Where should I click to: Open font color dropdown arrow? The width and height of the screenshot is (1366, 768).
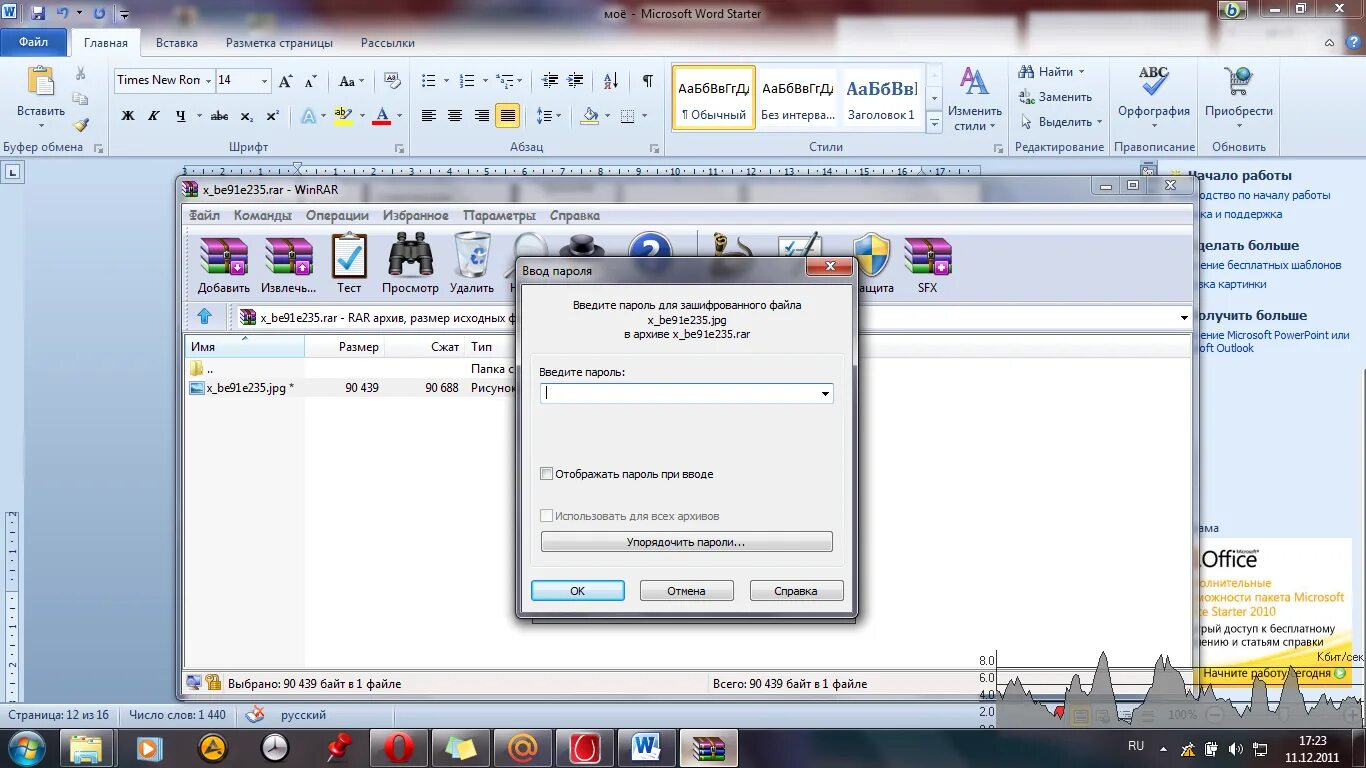click(399, 116)
